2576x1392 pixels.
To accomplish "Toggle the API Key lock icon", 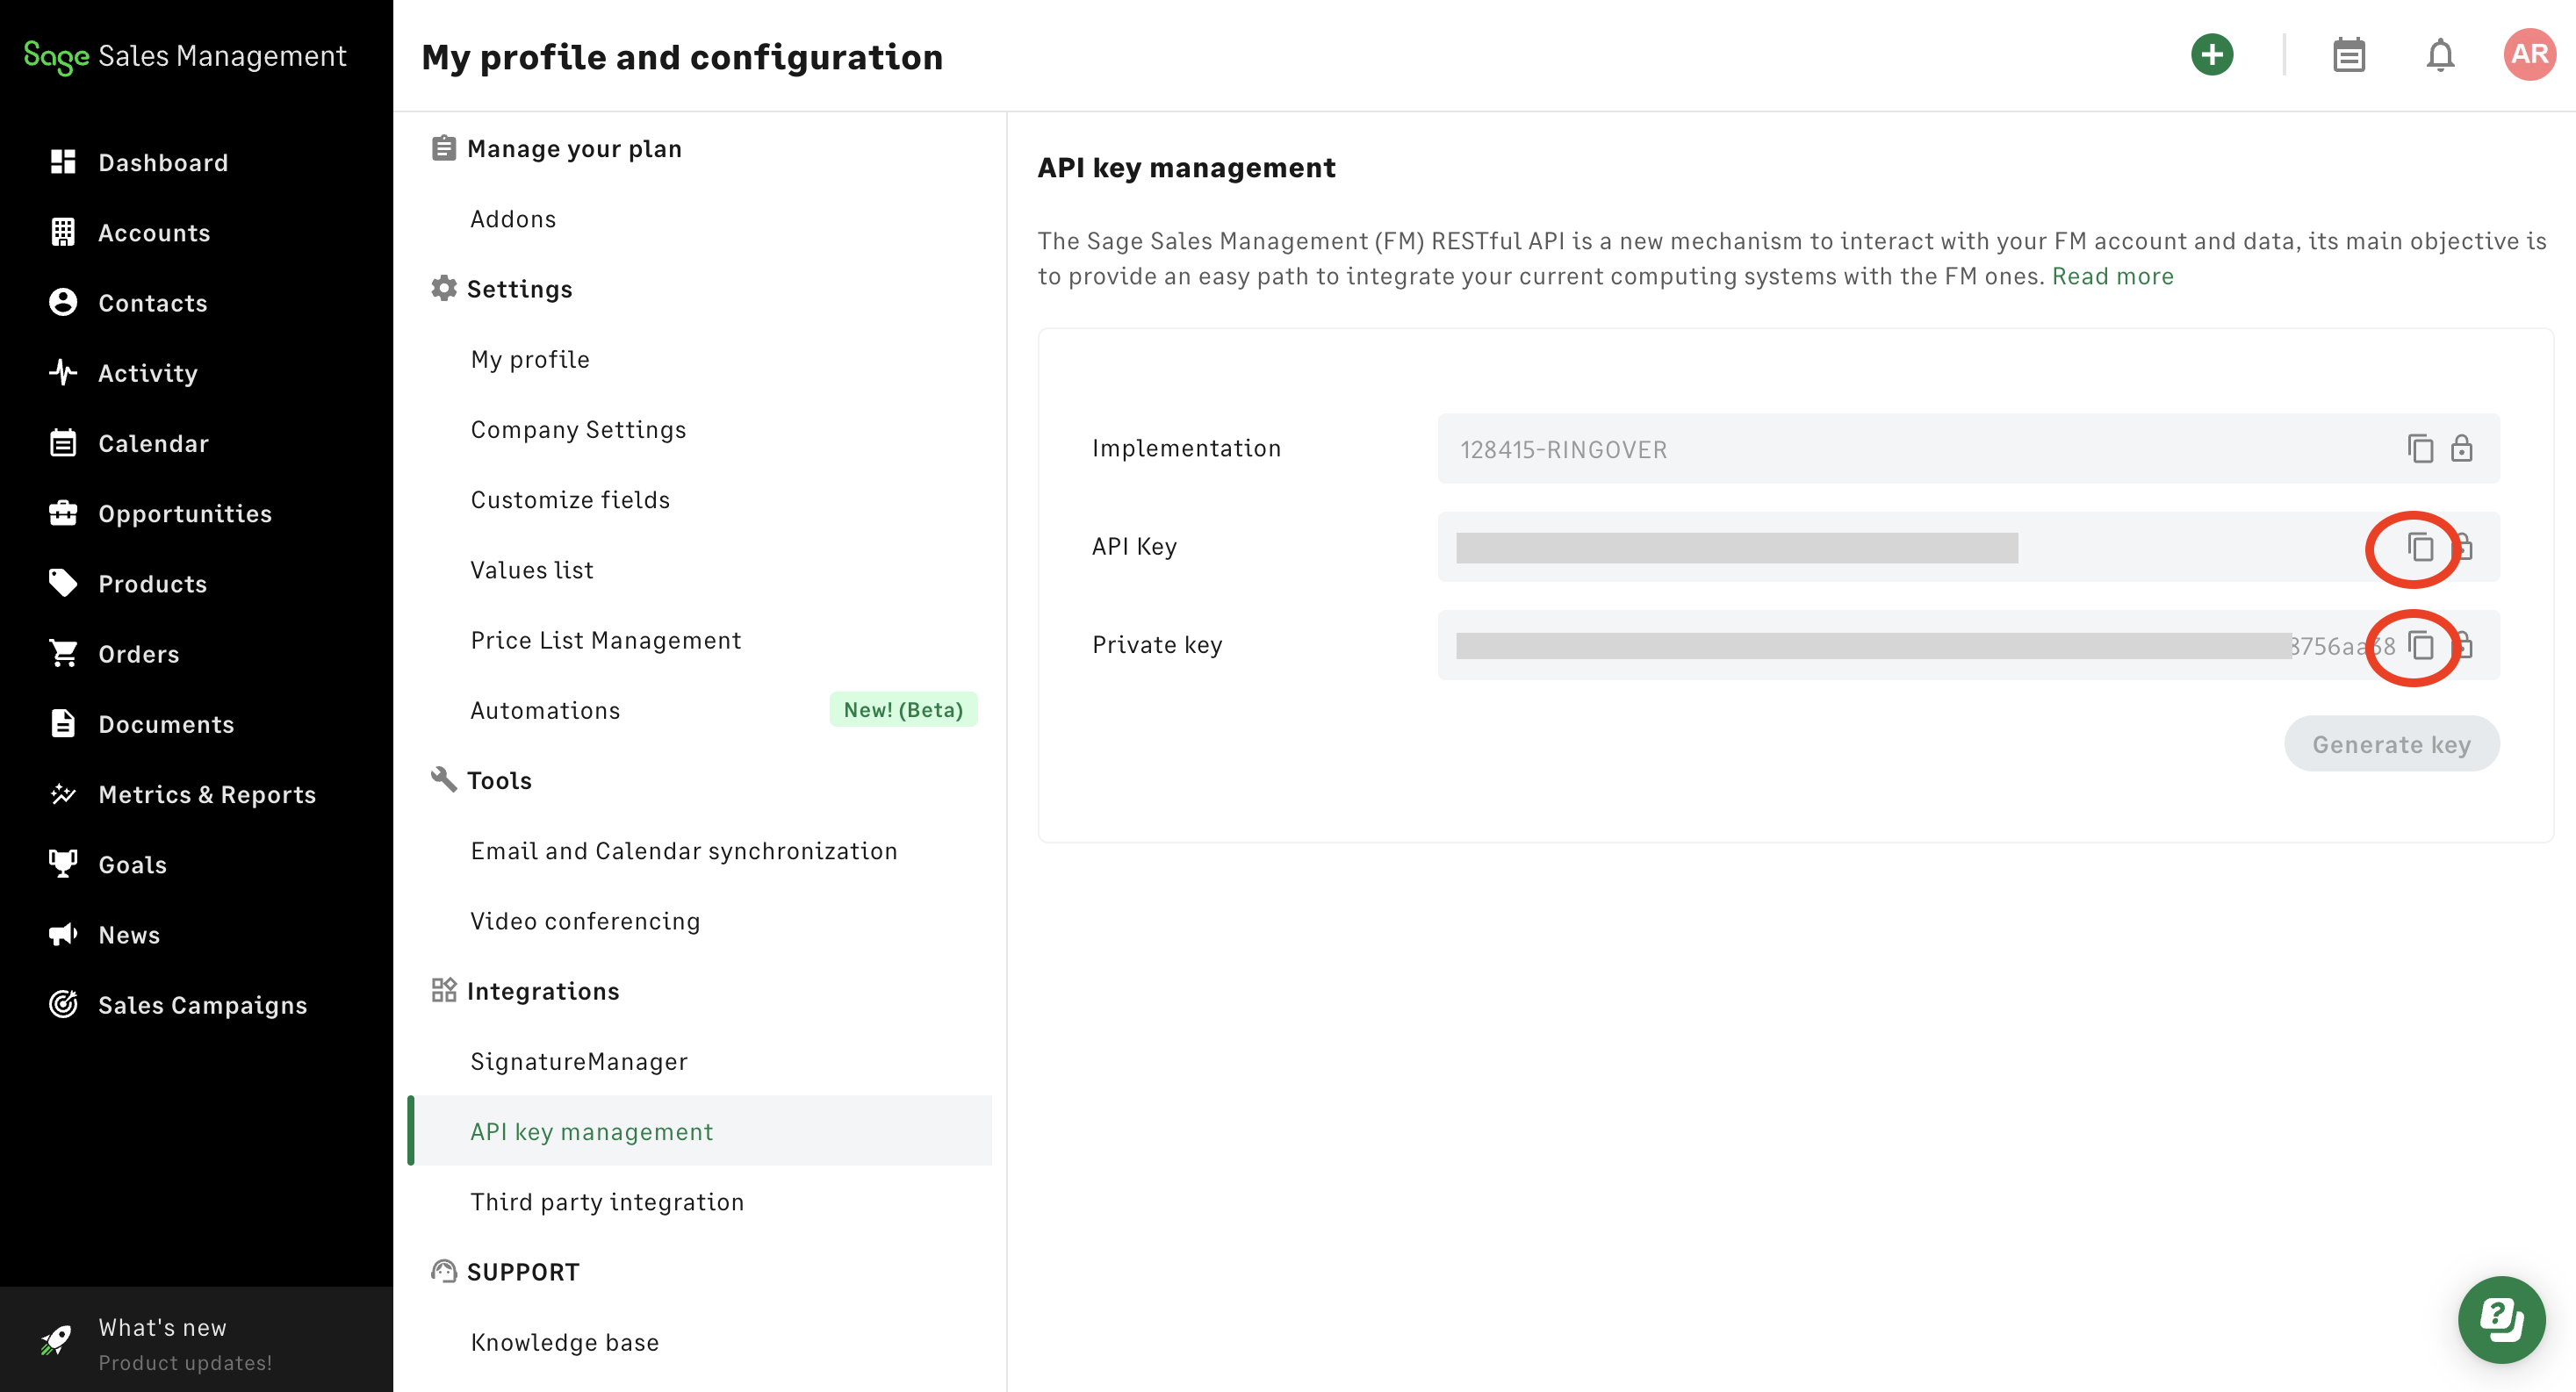I will point(2467,547).
